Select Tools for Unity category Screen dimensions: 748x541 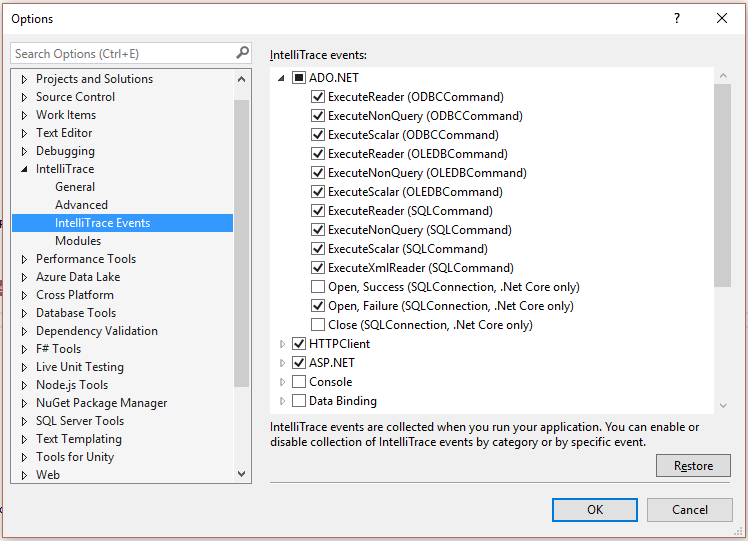75,457
